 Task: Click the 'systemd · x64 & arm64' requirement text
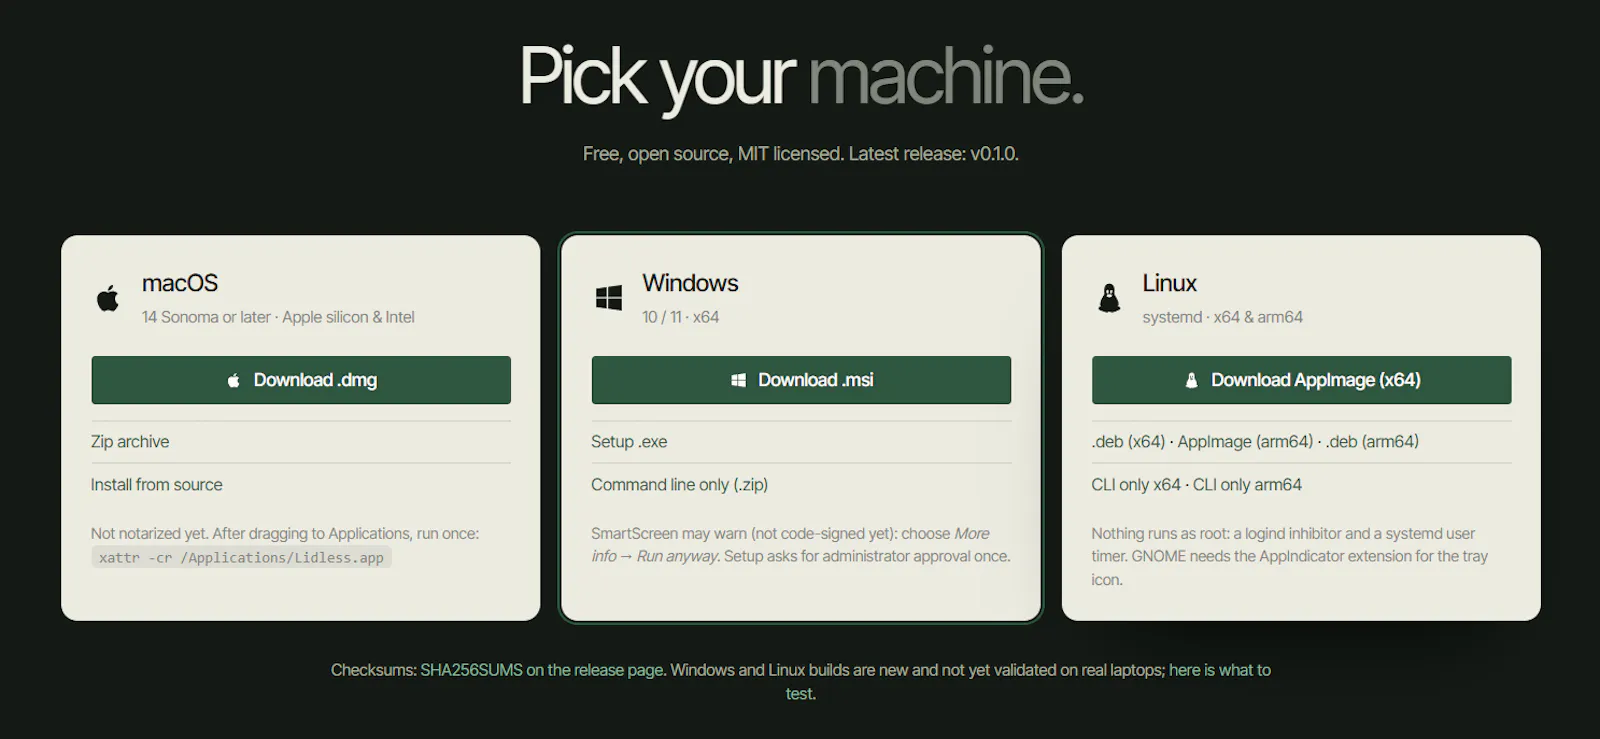(1222, 317)
